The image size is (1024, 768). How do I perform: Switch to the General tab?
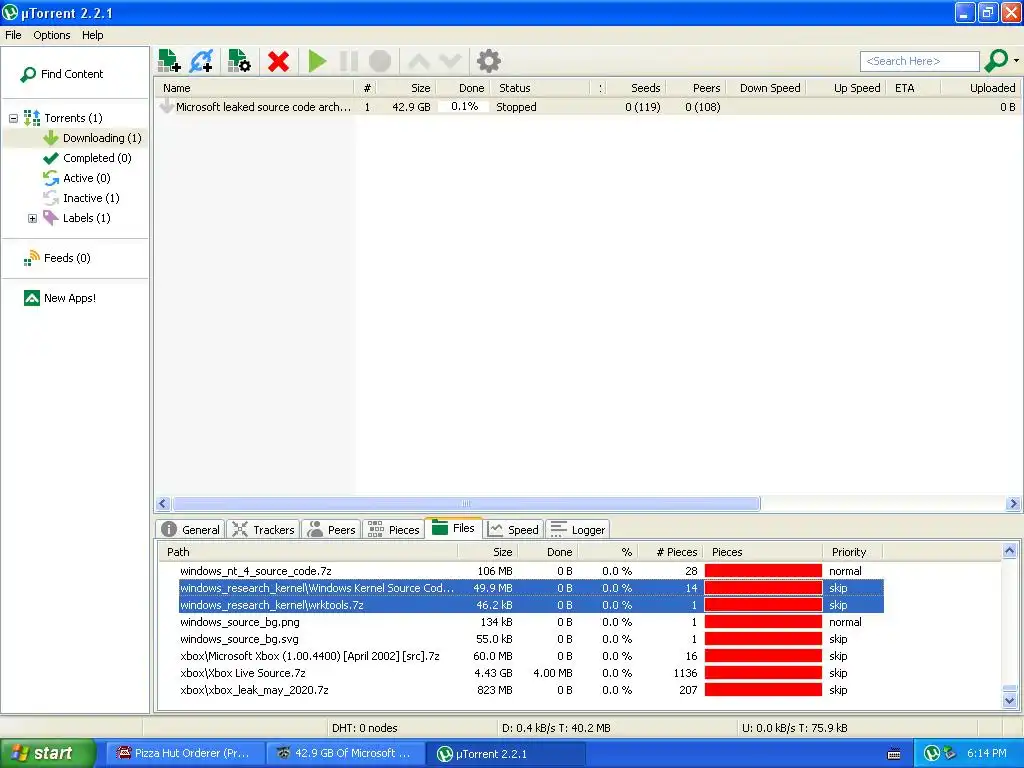point(191,530)
